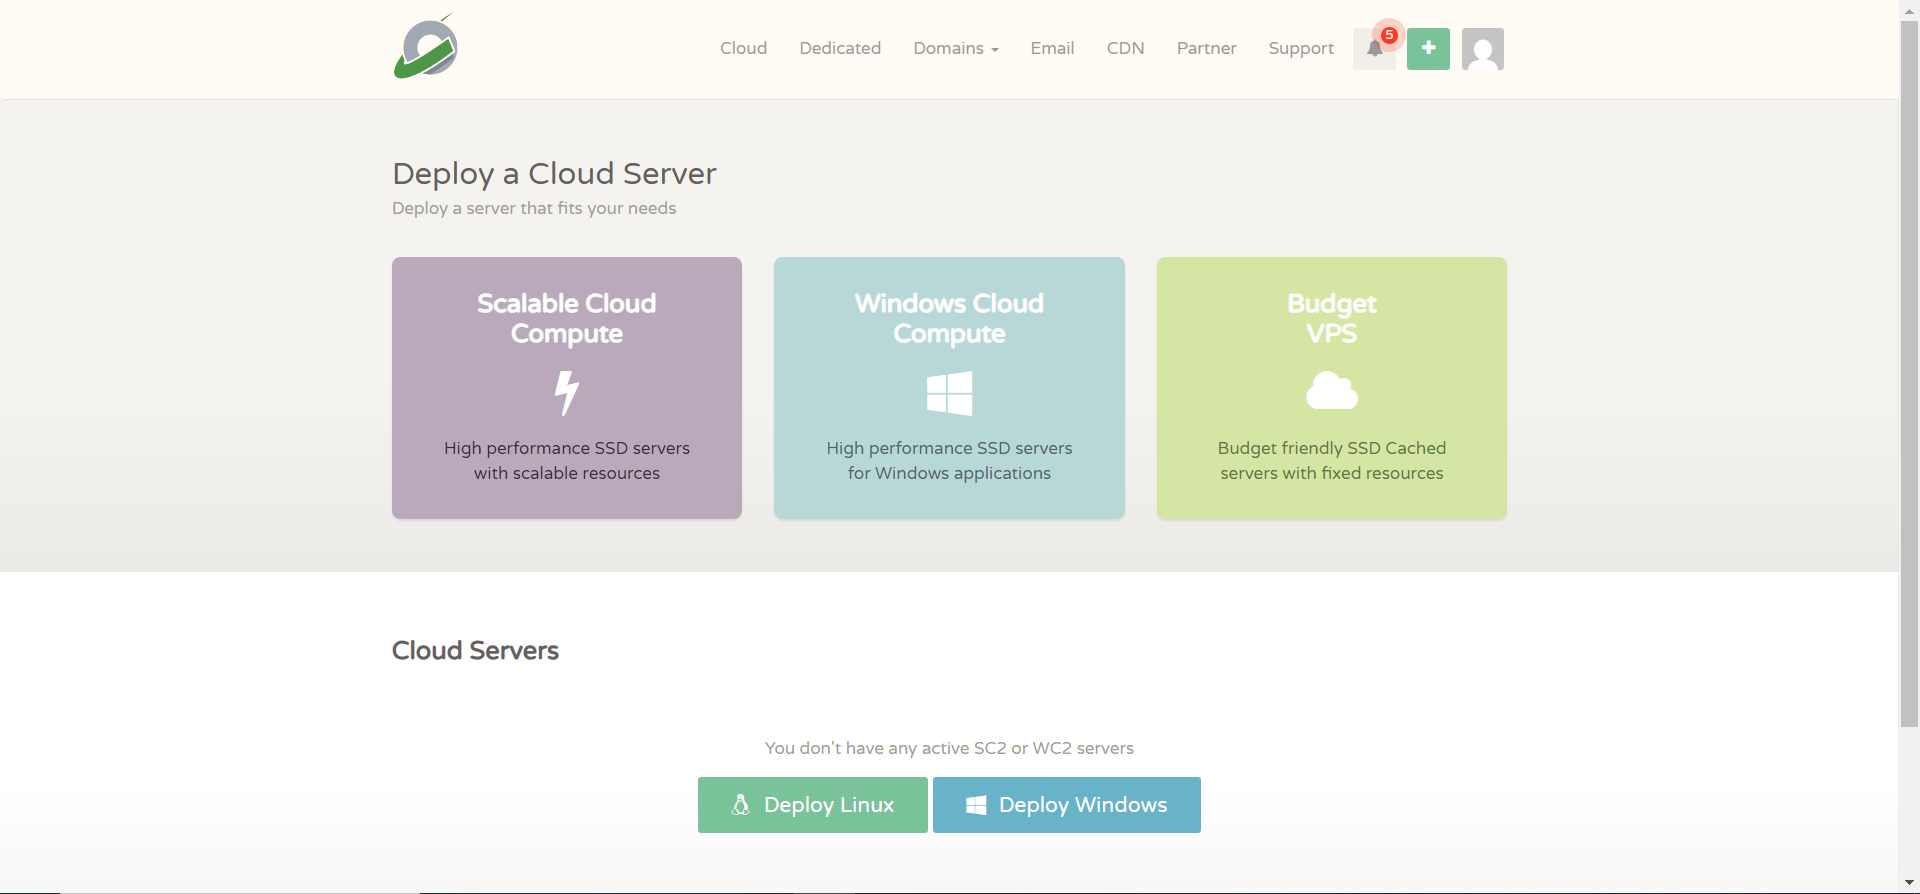The height and width of the screenshot is (894, 1920).
Task: Open the user profile avatar
Action: coord(1483,49)
